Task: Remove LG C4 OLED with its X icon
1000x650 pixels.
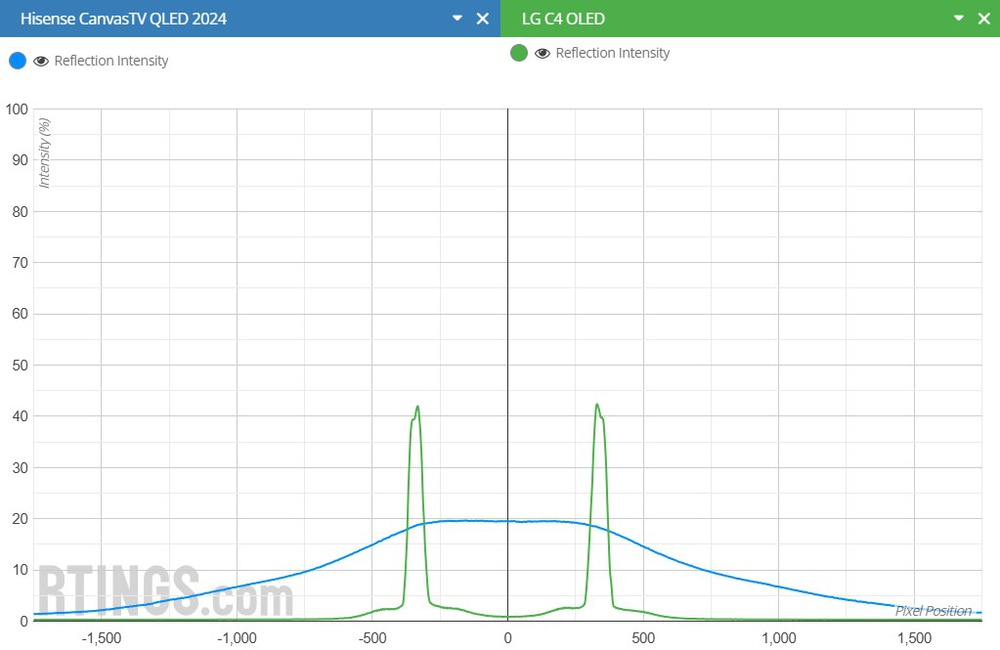Action: coord(984,19)
